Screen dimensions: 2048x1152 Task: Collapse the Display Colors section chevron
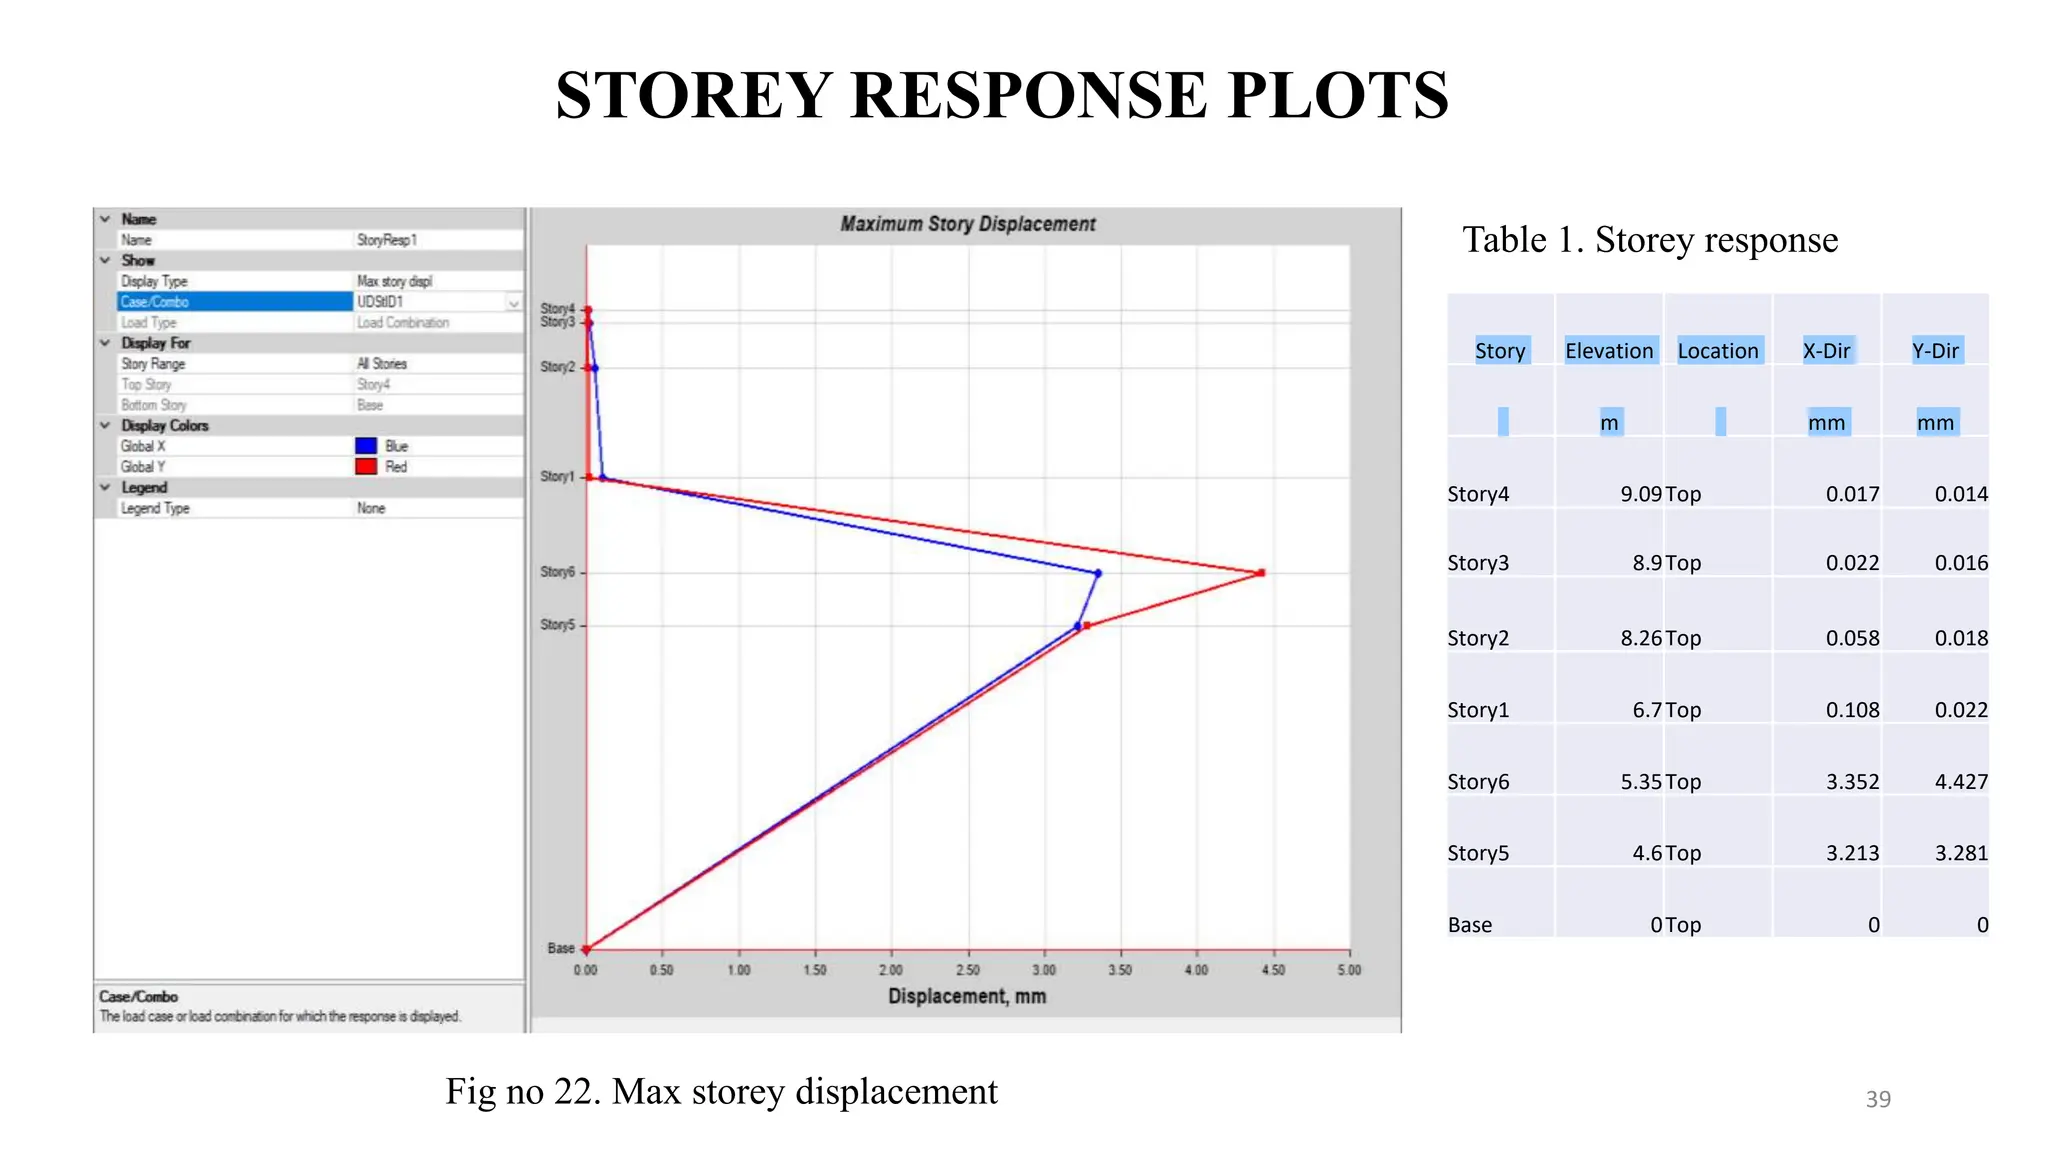105,426
